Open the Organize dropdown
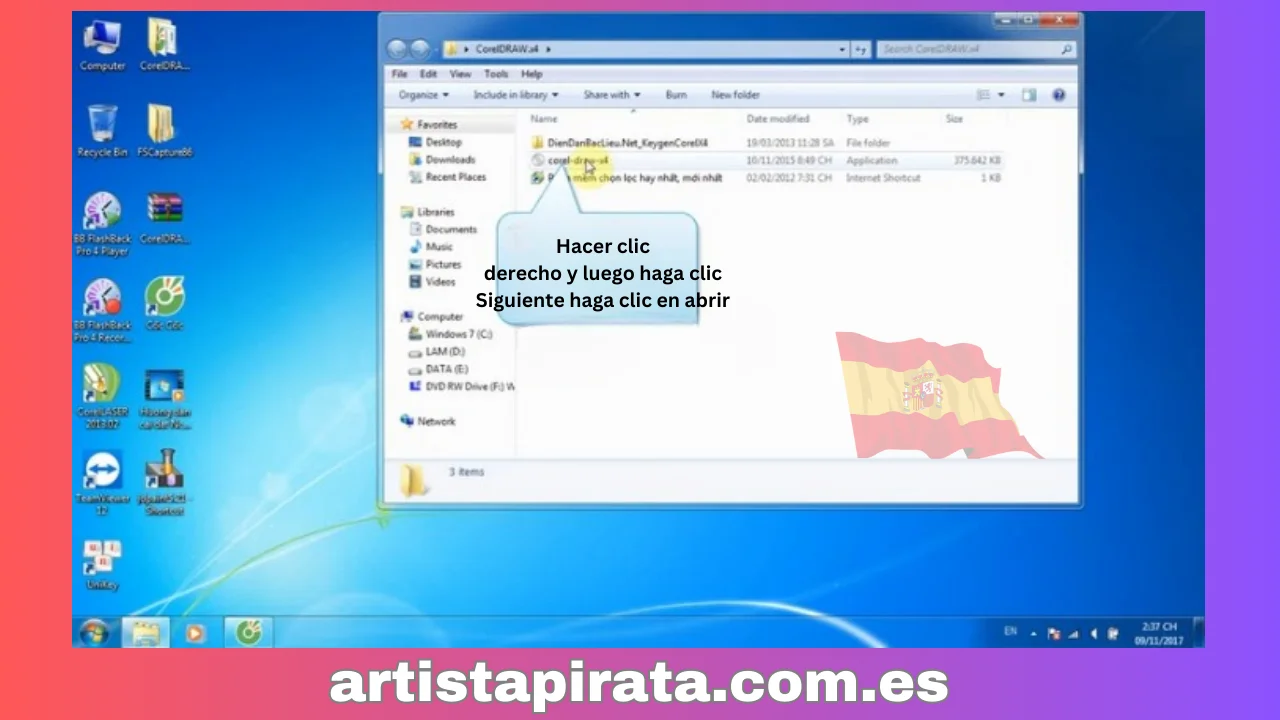 [423, 95]
